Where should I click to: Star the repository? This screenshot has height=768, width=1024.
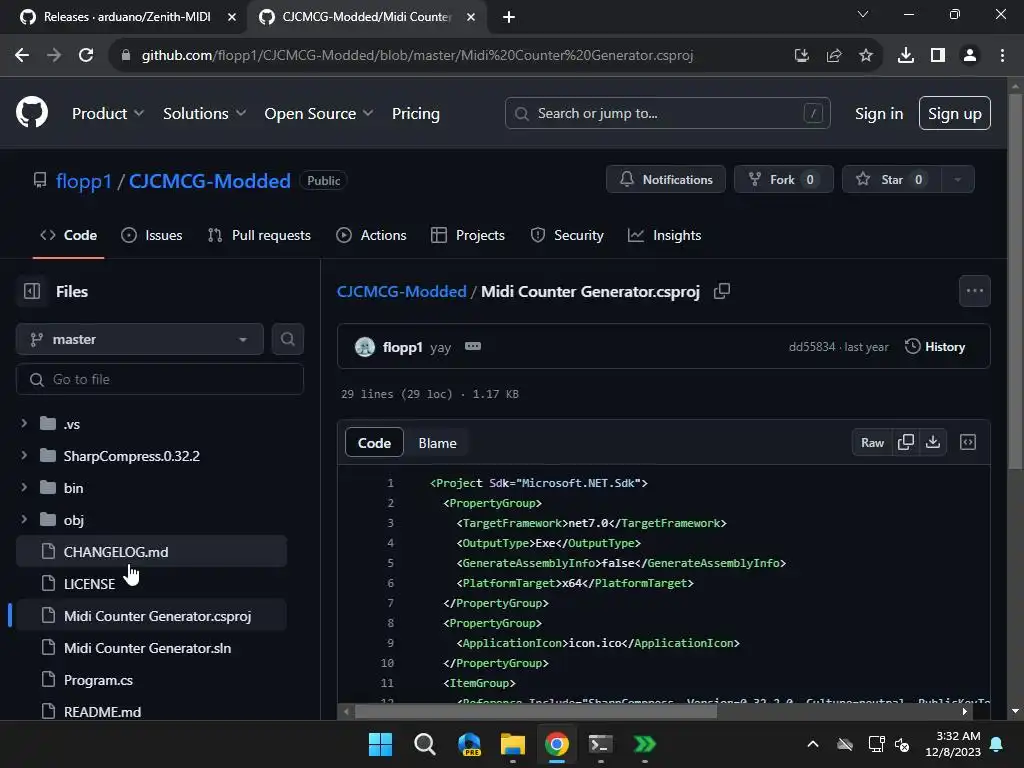click(891, 180)
